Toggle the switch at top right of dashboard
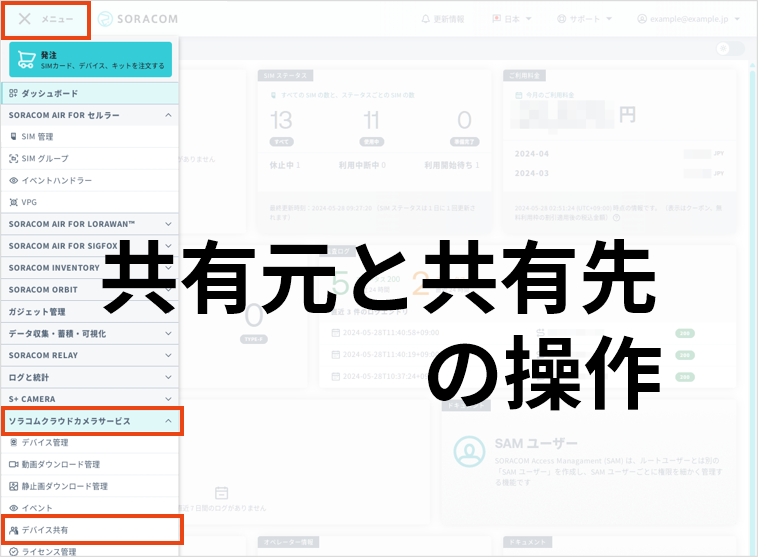This screenshot has height=557, width=758. click(x=731, y=49)
